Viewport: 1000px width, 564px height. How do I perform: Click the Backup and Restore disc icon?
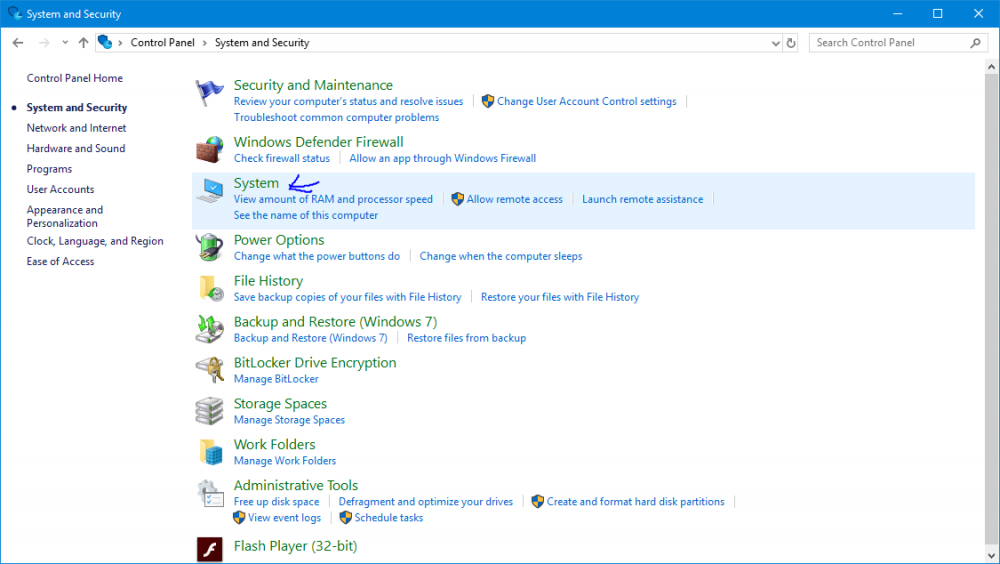pyautogui.click(x=209, y=329)
